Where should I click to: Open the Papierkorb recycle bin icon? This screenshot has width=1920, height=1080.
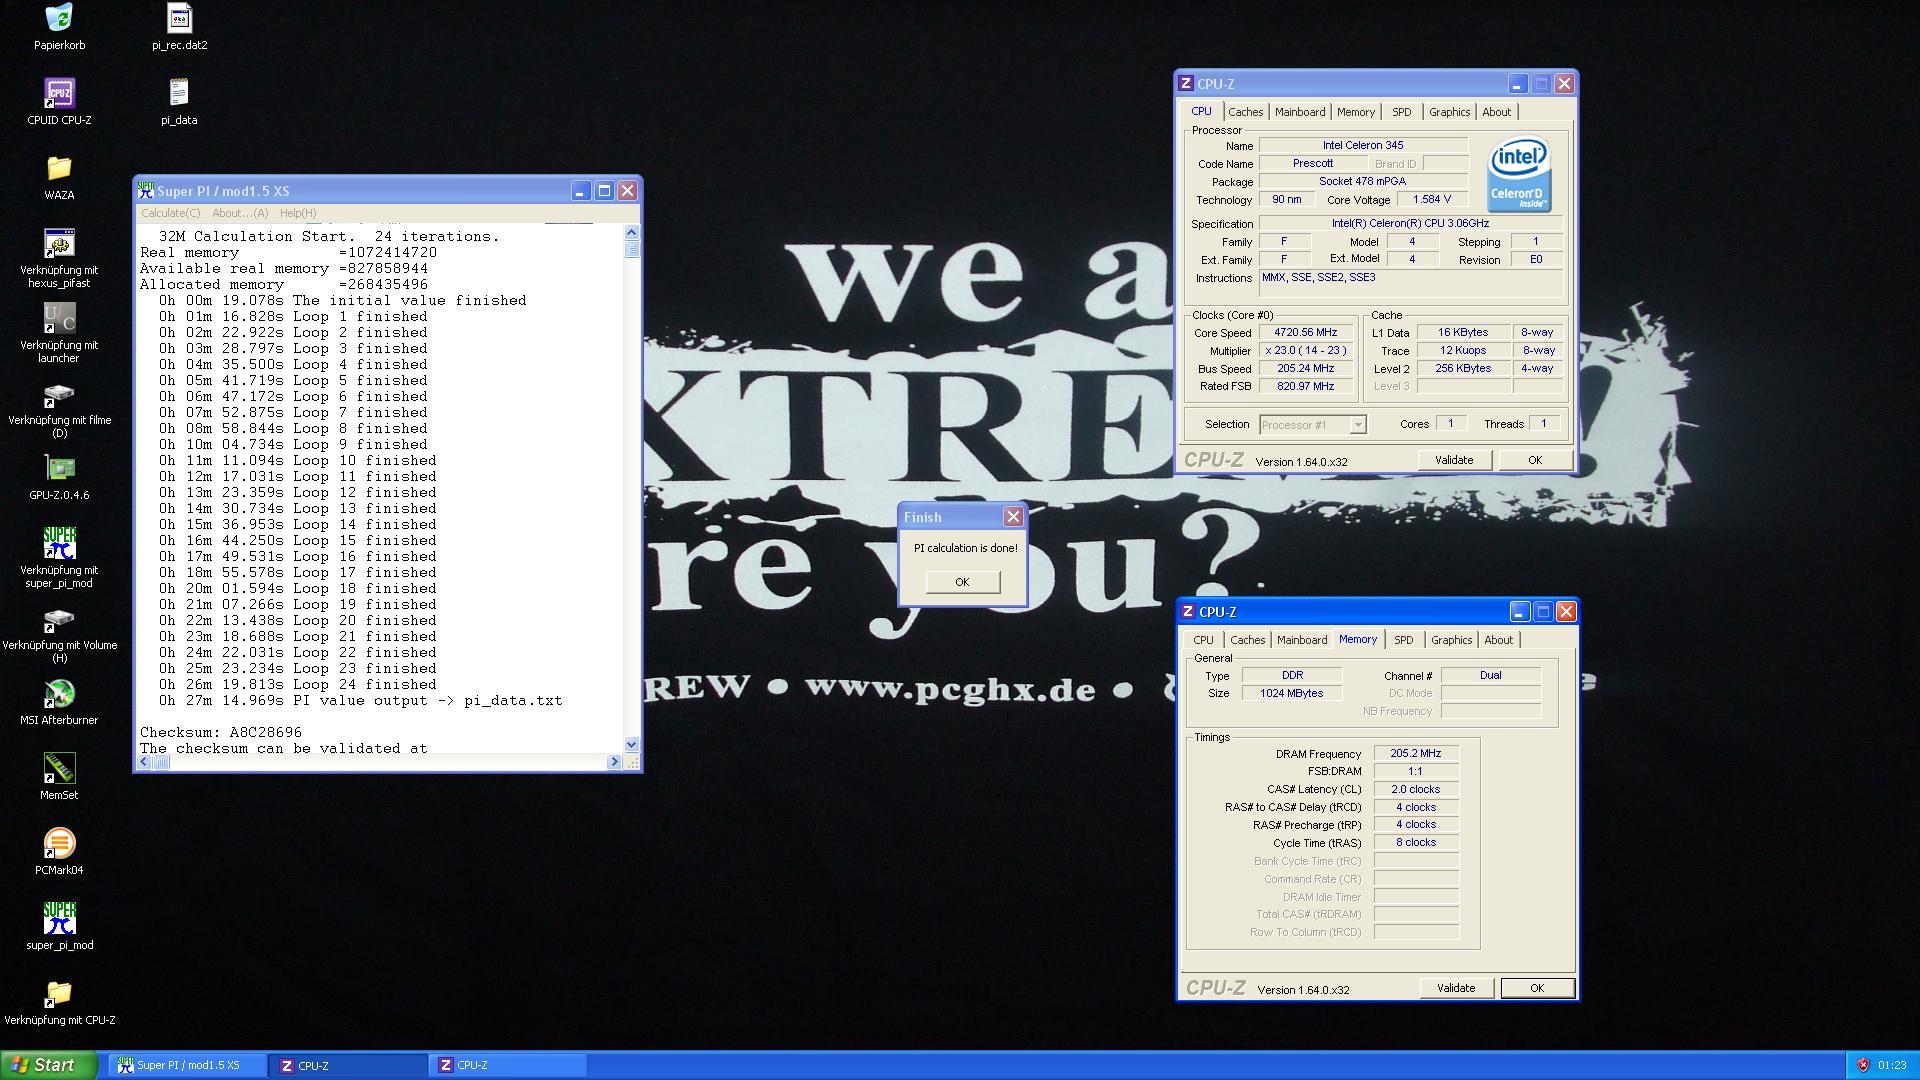click(59, 17)
